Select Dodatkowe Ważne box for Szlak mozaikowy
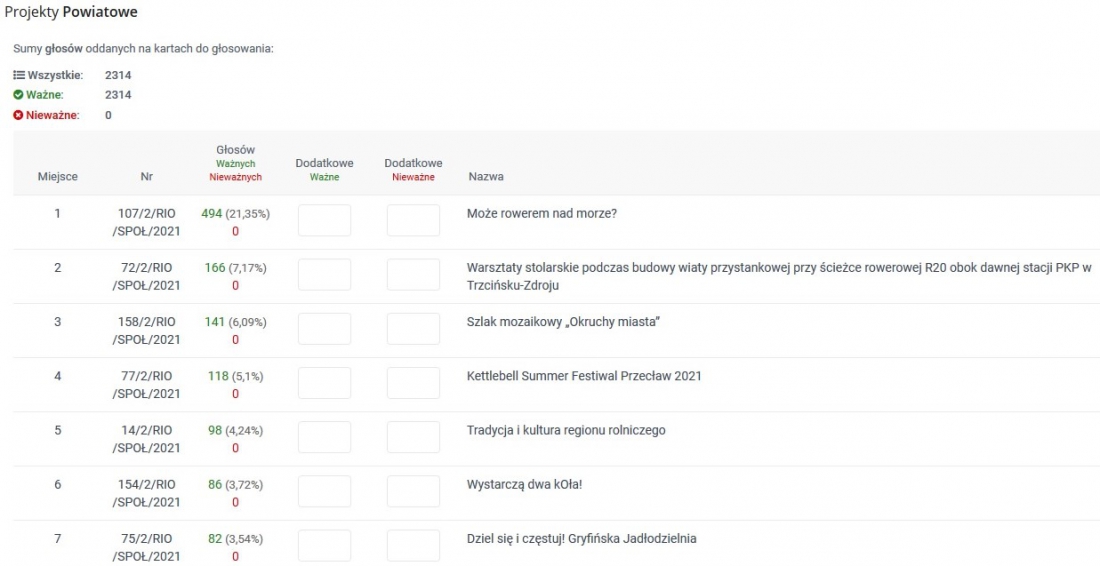1100x566 pixels. (324, 329)
